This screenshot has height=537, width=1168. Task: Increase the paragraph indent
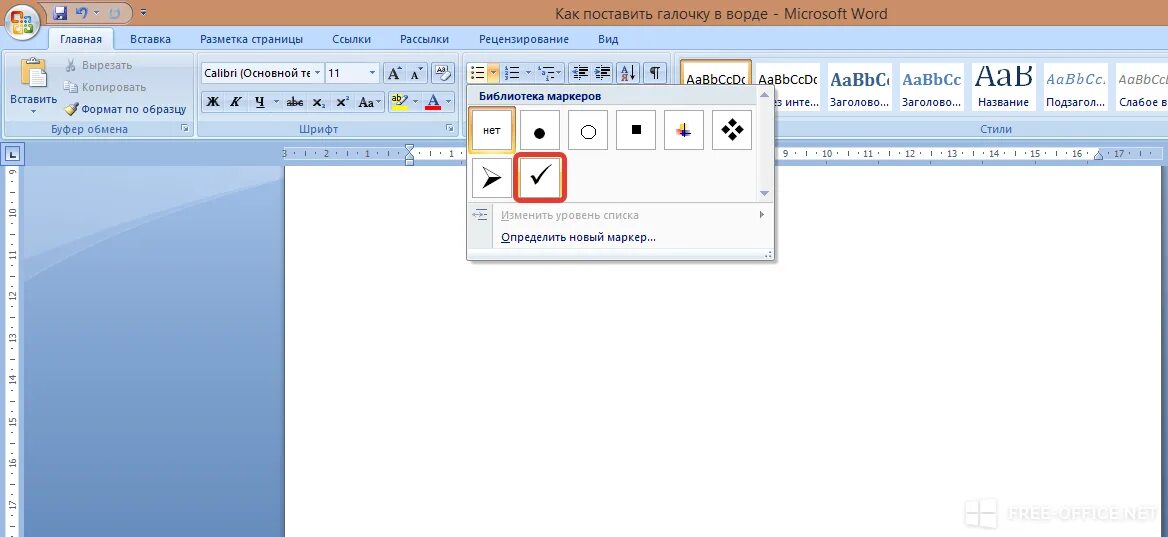tap(603, 73)
